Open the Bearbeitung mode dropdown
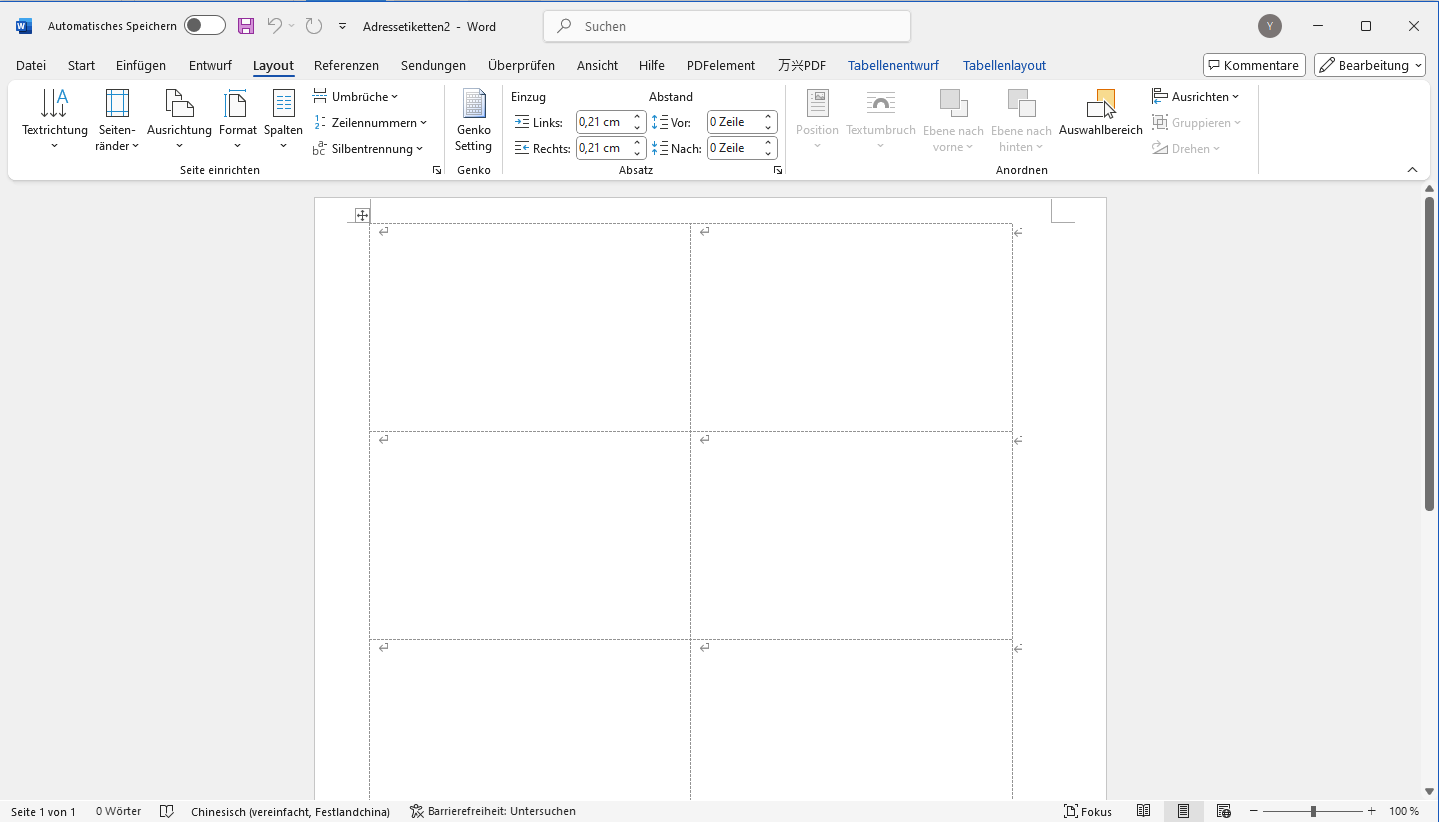This screenshot has width=1439, height=822. pyautogui.click(x=1369, y=65)
